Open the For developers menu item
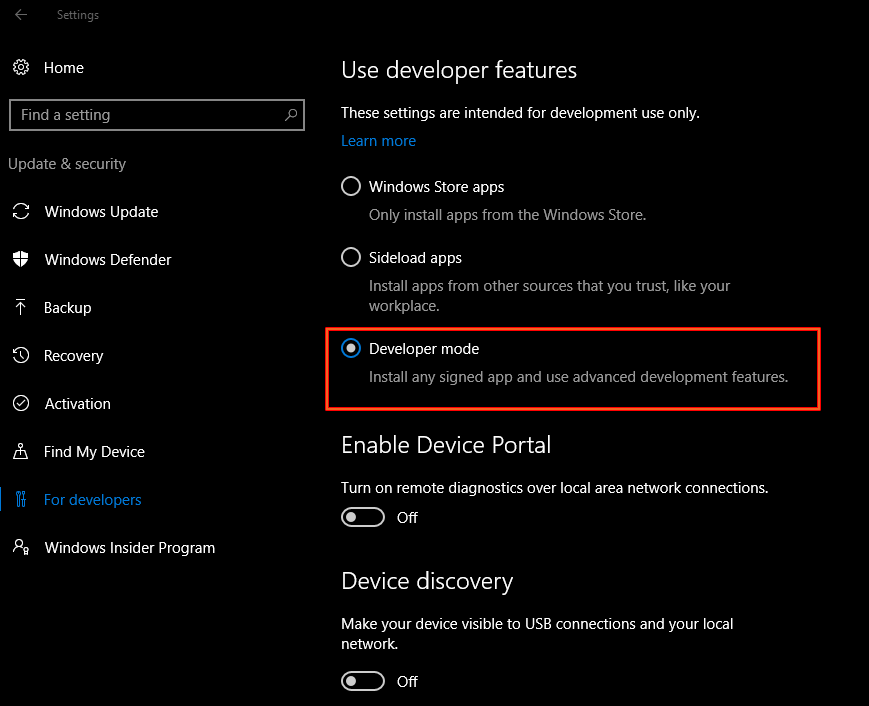This screenshot has width=869, height=706. tap(93, 500)
